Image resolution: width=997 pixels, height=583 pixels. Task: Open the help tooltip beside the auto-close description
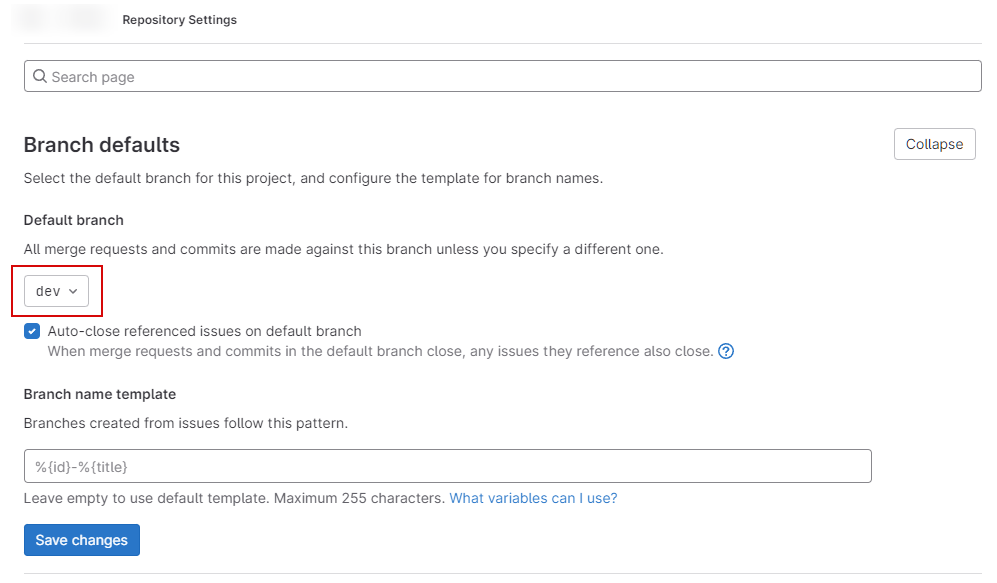[x=726, y=351]
